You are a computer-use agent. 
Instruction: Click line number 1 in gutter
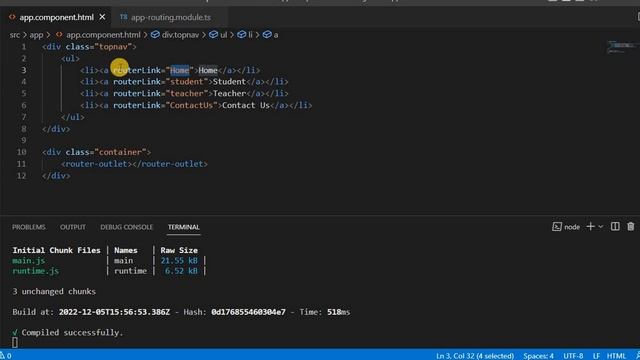coord(24,47)
